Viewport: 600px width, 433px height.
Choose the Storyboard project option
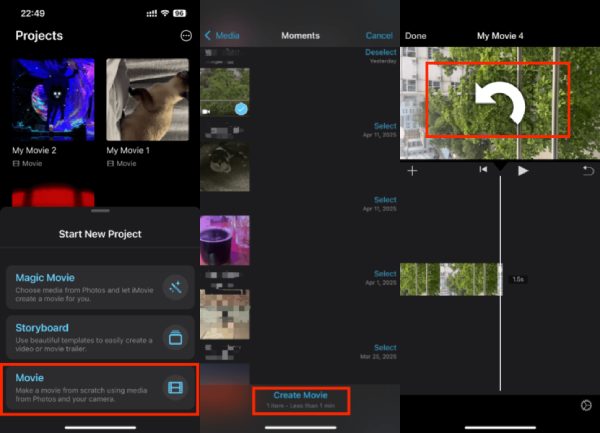pos(100,338)
